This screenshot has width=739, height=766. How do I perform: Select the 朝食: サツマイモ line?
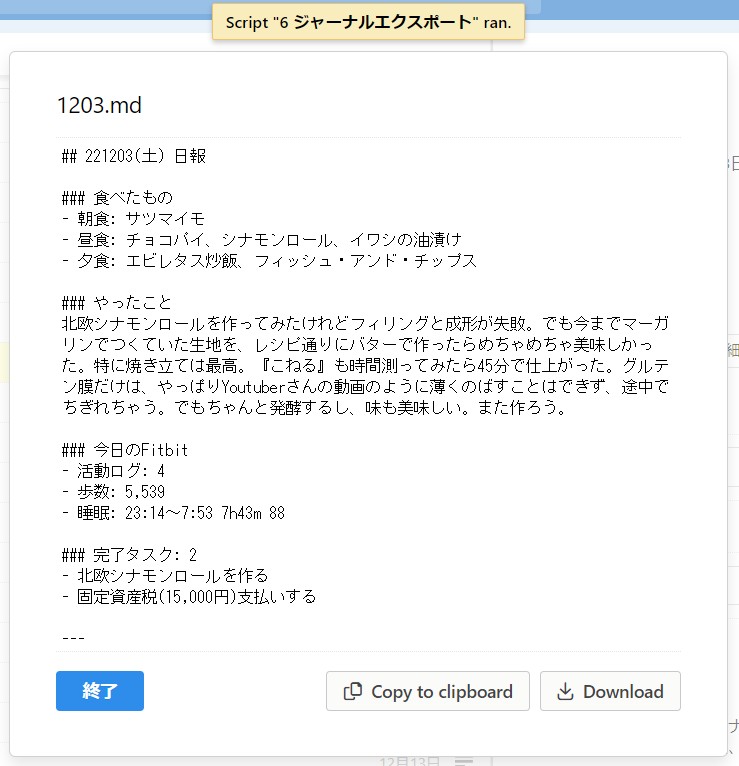pos(133,218)
